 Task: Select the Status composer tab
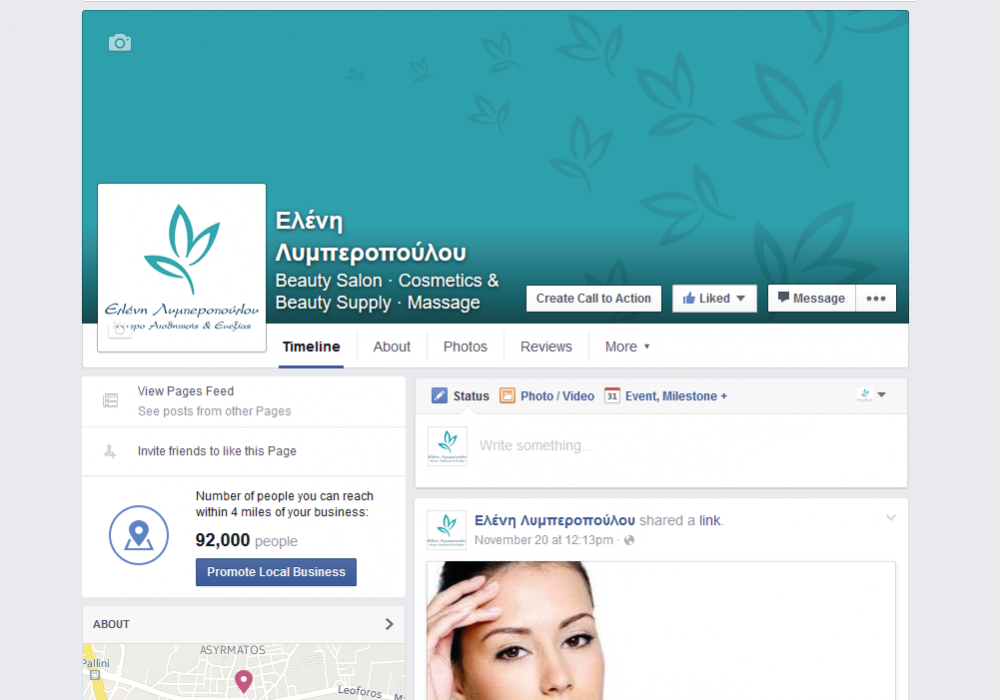click(x=471, y=396)
